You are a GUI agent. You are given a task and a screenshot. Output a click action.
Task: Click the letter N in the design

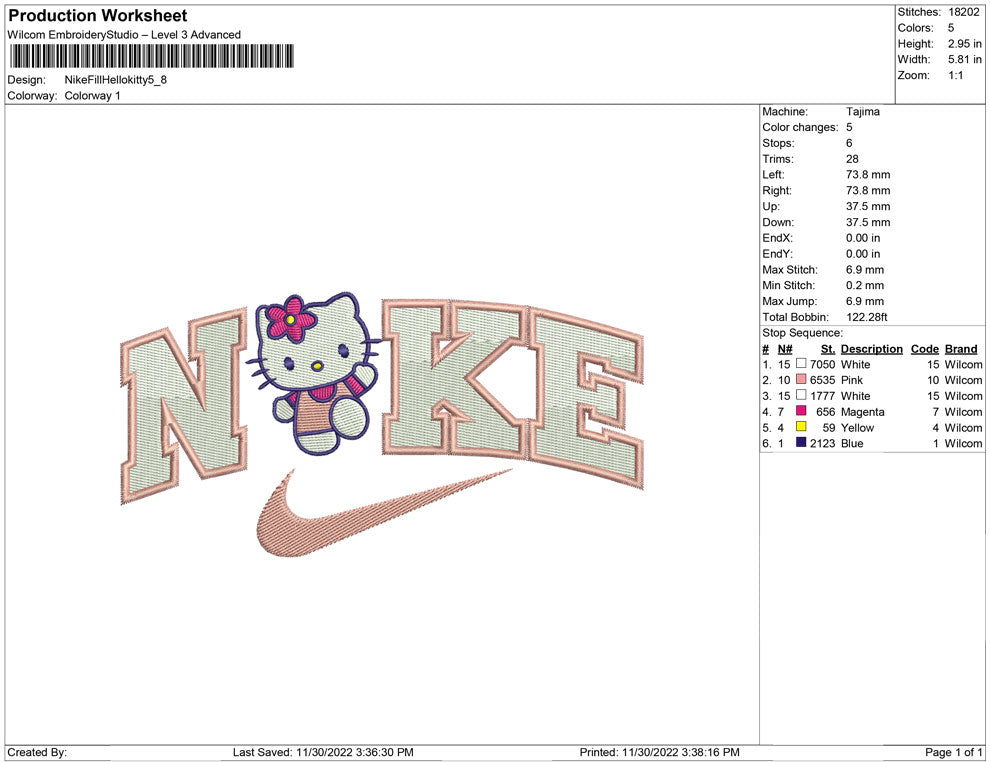click(x=184, y=406)
